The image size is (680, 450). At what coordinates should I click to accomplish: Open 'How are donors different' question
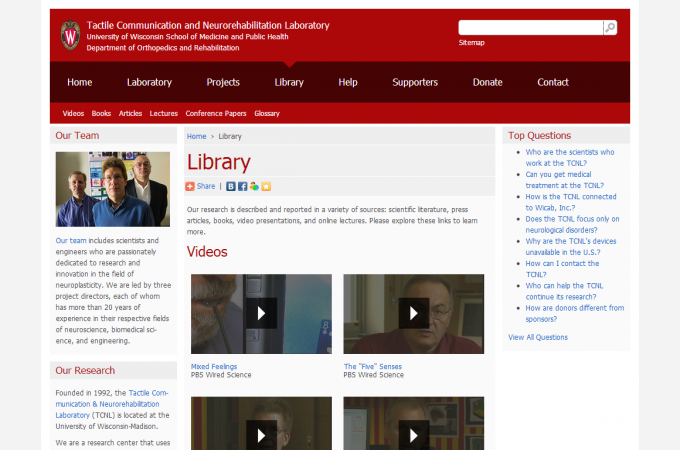tap(575, 313)
